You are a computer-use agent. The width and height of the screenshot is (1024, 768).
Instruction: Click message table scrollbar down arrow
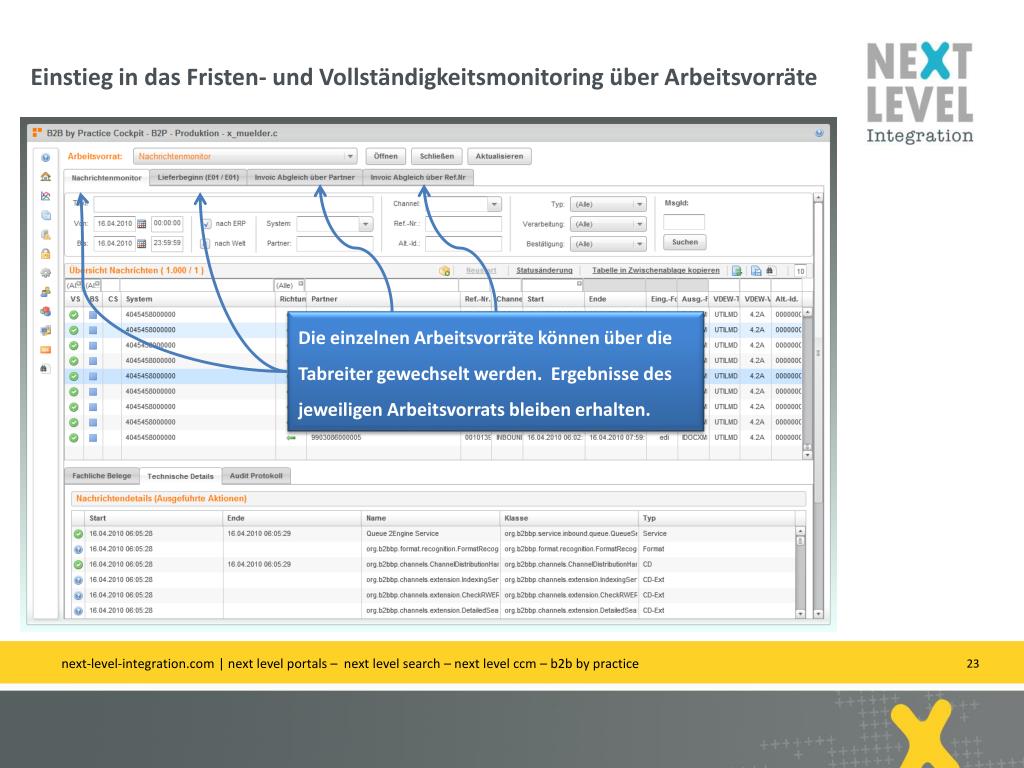tap(808, 455)
